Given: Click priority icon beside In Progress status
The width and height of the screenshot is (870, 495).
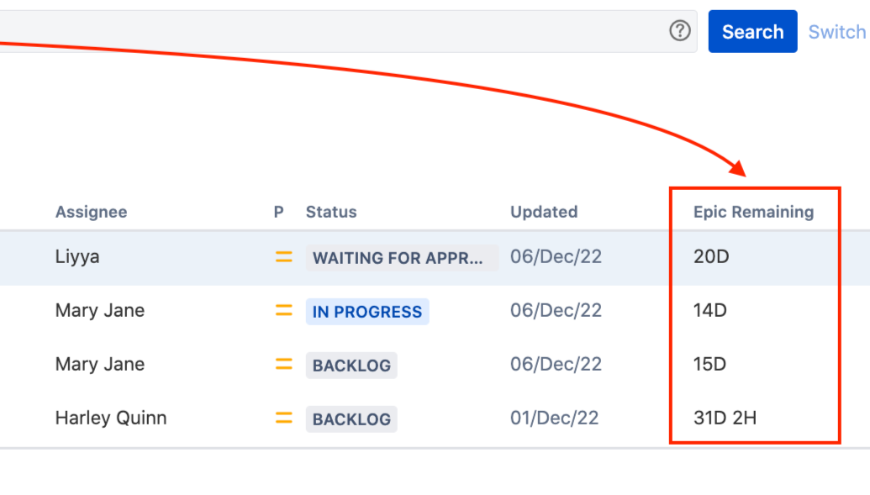Looking at the screenshot, I should click(284, 311).
